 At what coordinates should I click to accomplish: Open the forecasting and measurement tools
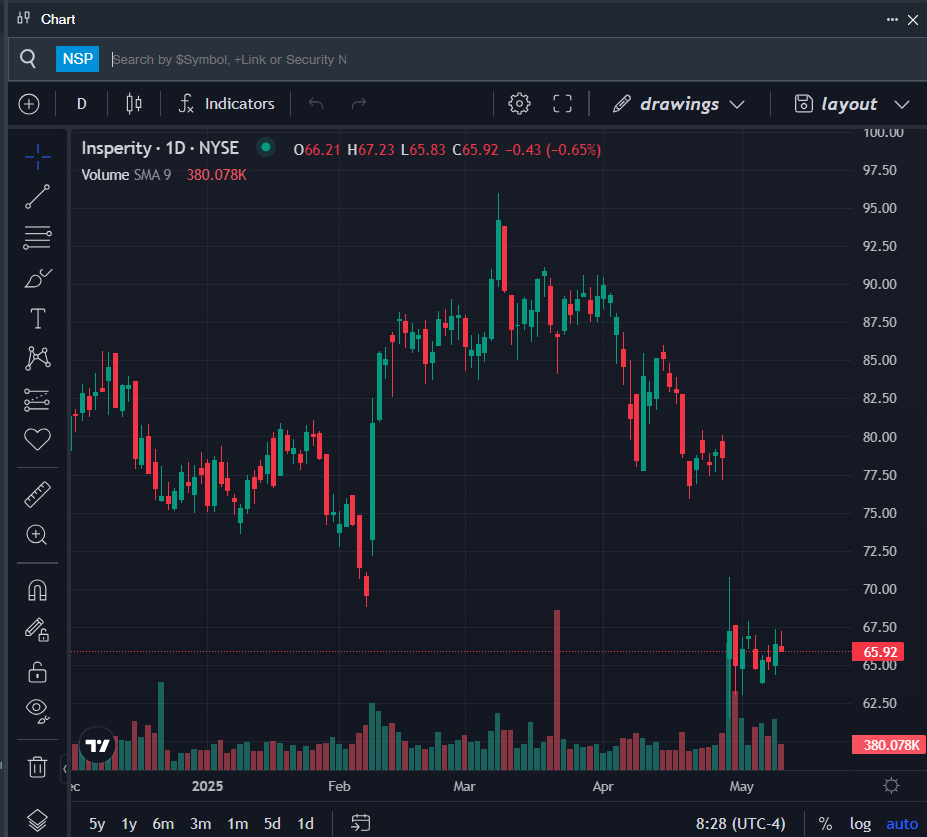coord(37,400)
